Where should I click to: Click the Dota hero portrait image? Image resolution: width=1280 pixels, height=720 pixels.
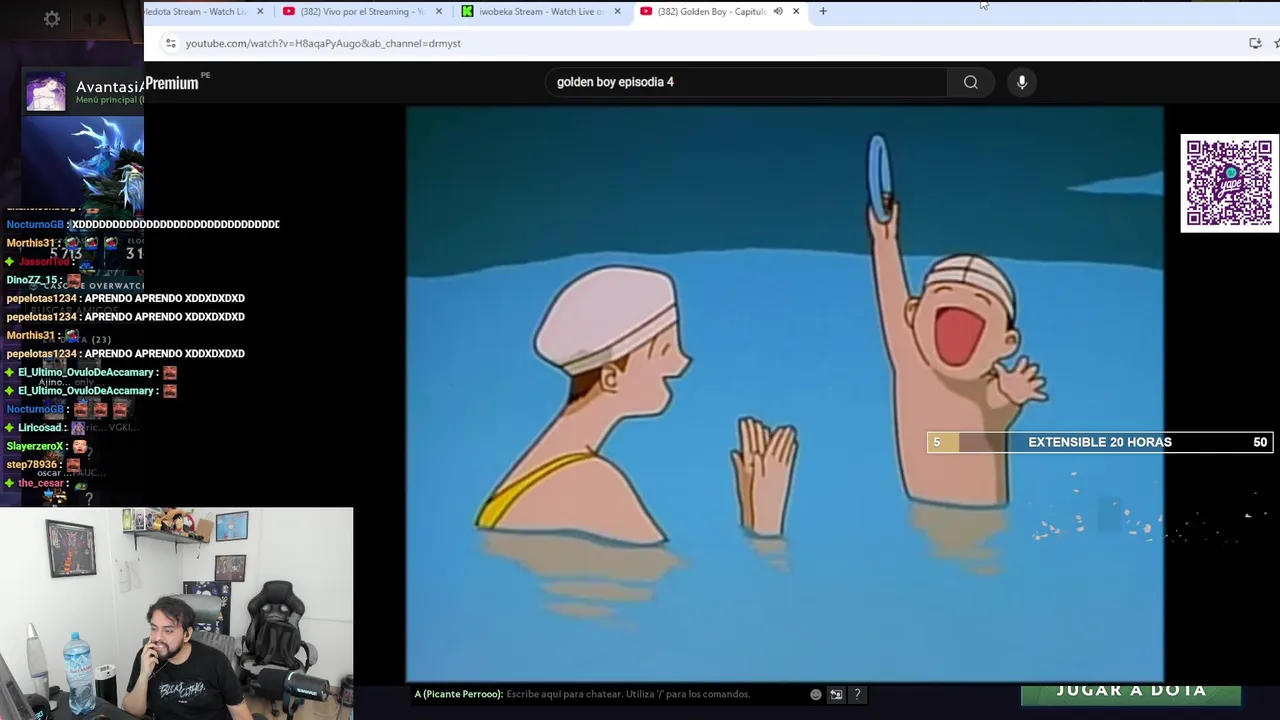pyautogui.click(x=83, y=165)
